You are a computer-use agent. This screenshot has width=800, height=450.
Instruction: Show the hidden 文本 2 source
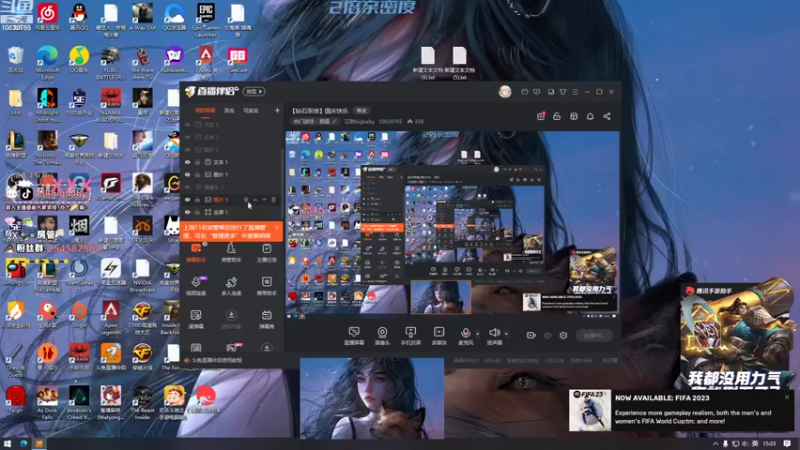pyautogui.click(x=187, y=137)
